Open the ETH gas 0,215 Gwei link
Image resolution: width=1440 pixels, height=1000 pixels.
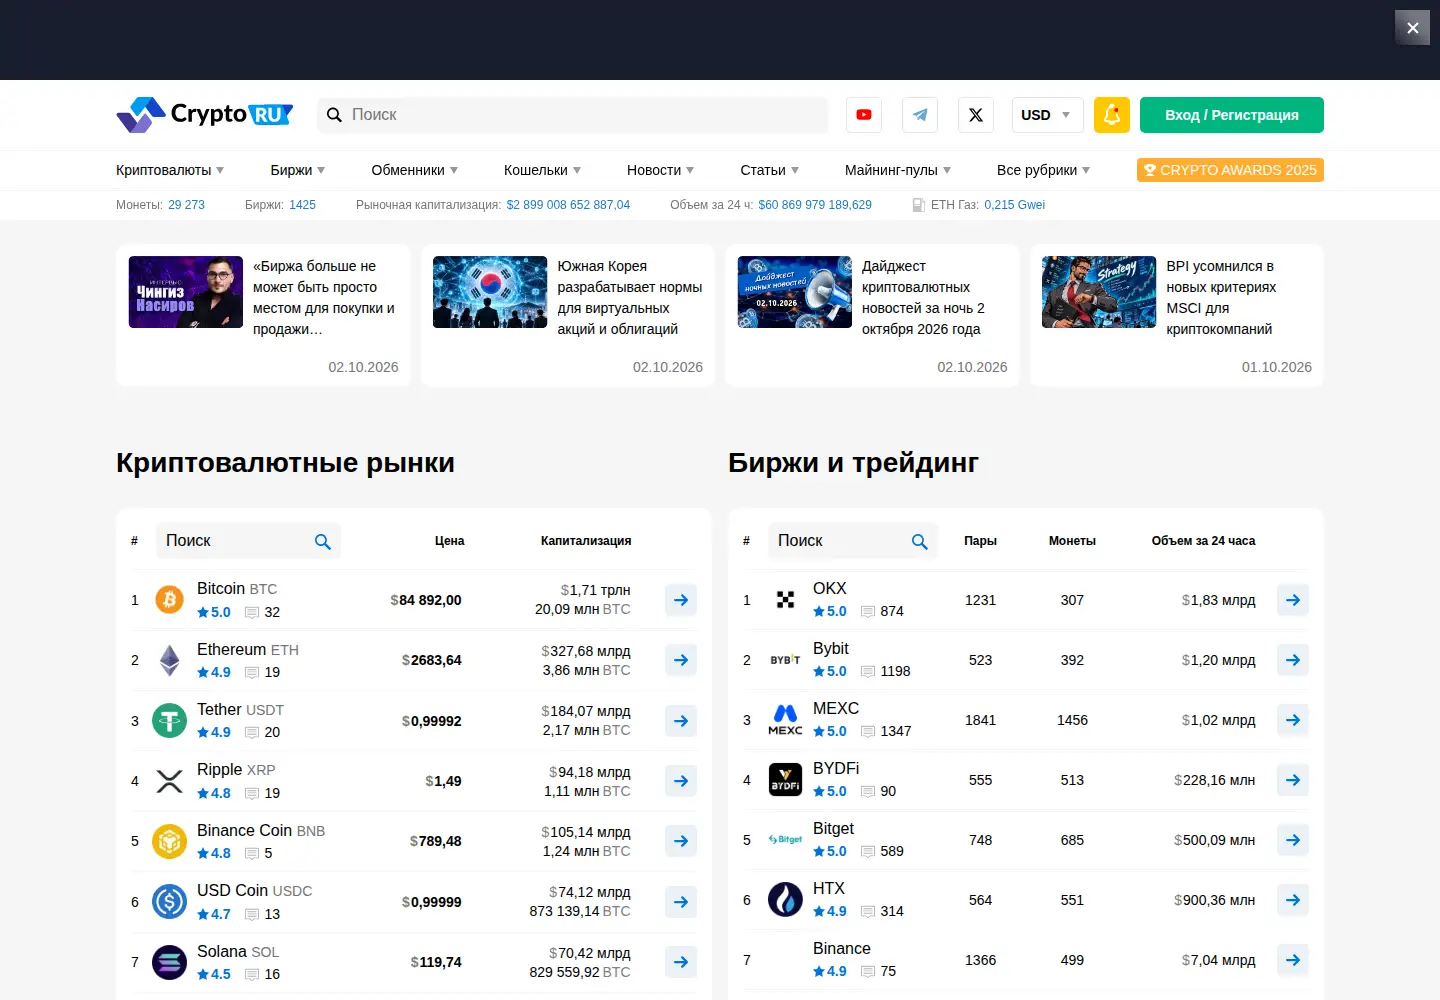pyautogui.click(x=1014, y=205)
